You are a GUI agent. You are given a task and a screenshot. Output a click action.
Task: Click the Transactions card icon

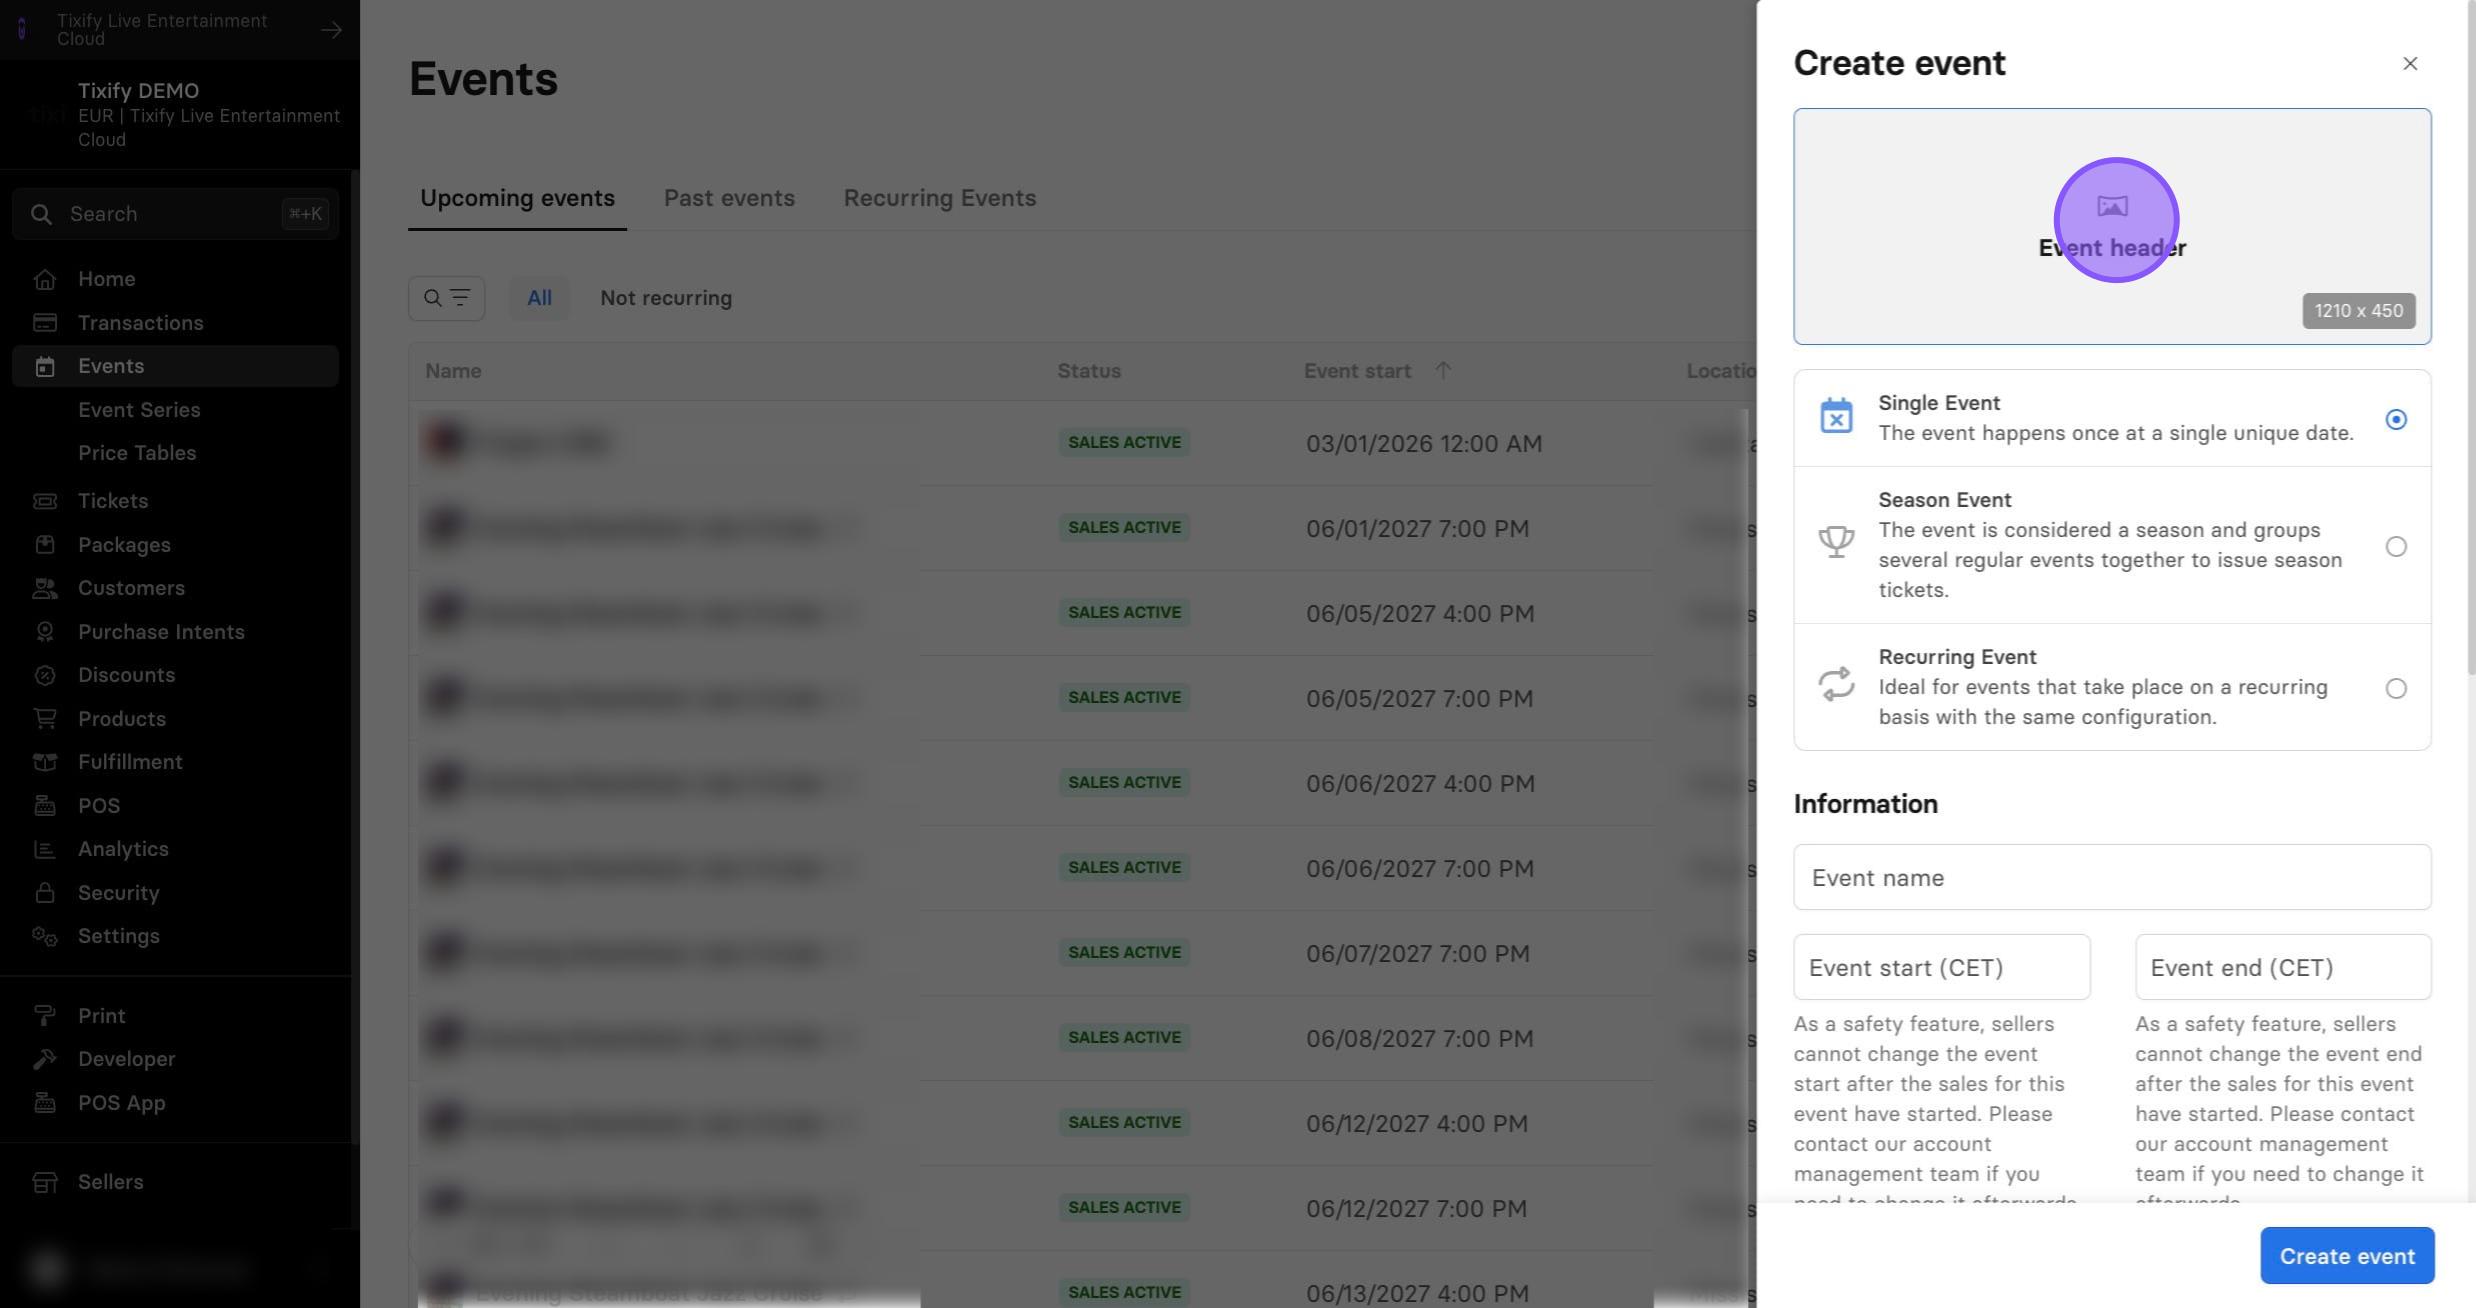coord(44,322)
